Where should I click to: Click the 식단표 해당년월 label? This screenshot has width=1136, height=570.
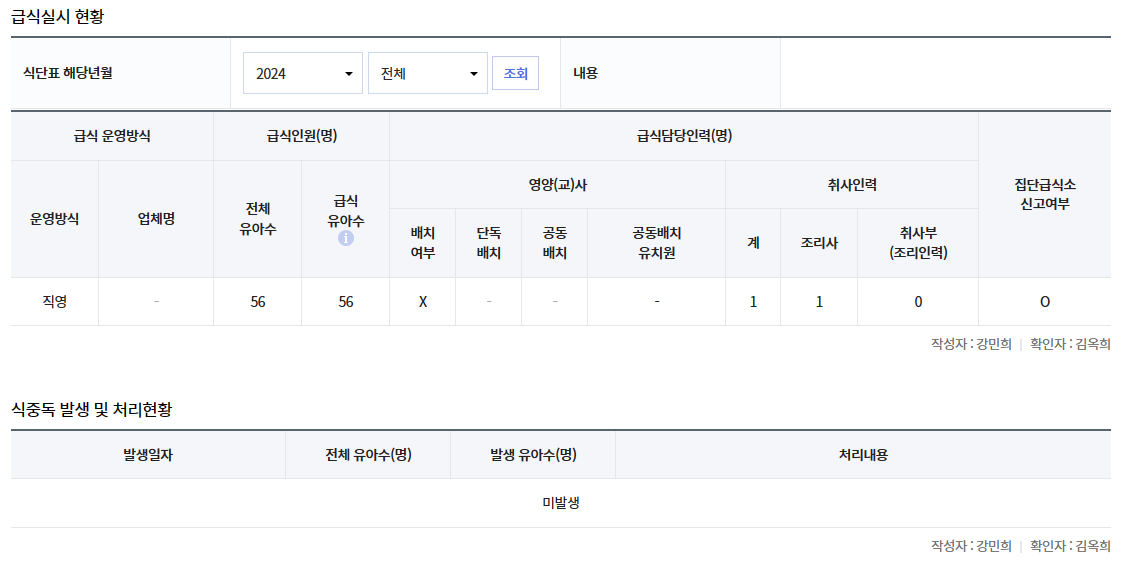tap(67, 73)
